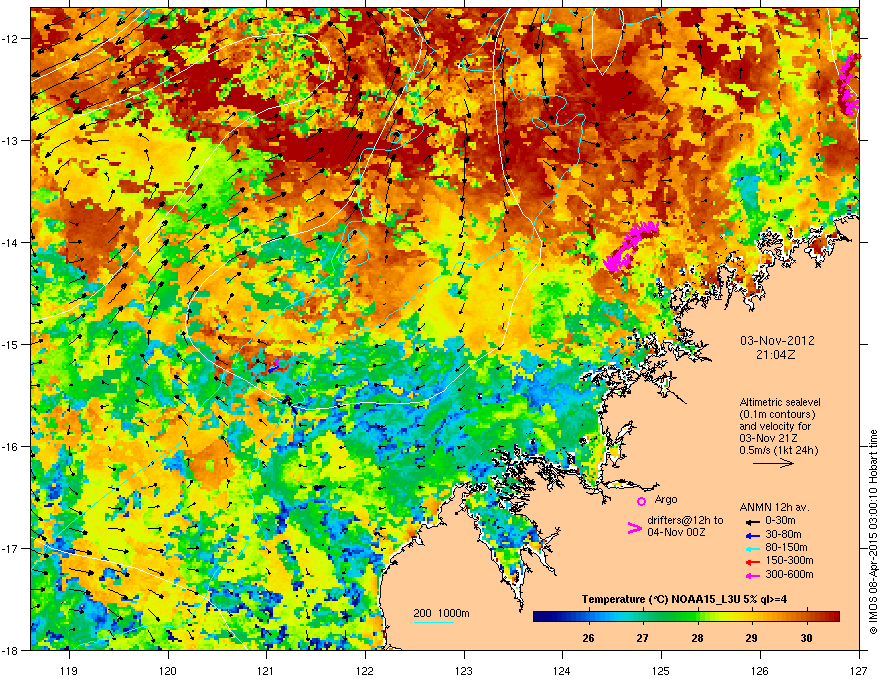Click the longitude axis label 127
The width and height of the screenshot is (880, 680).
click(x=859, y=670)
